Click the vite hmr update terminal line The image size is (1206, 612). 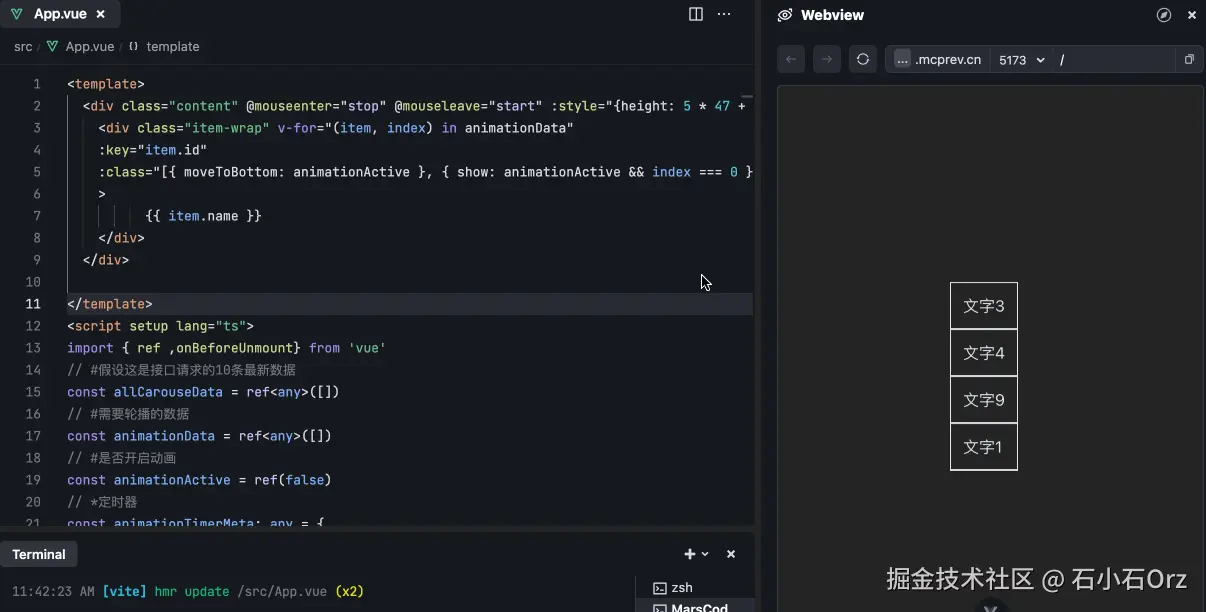coord(188,591)
